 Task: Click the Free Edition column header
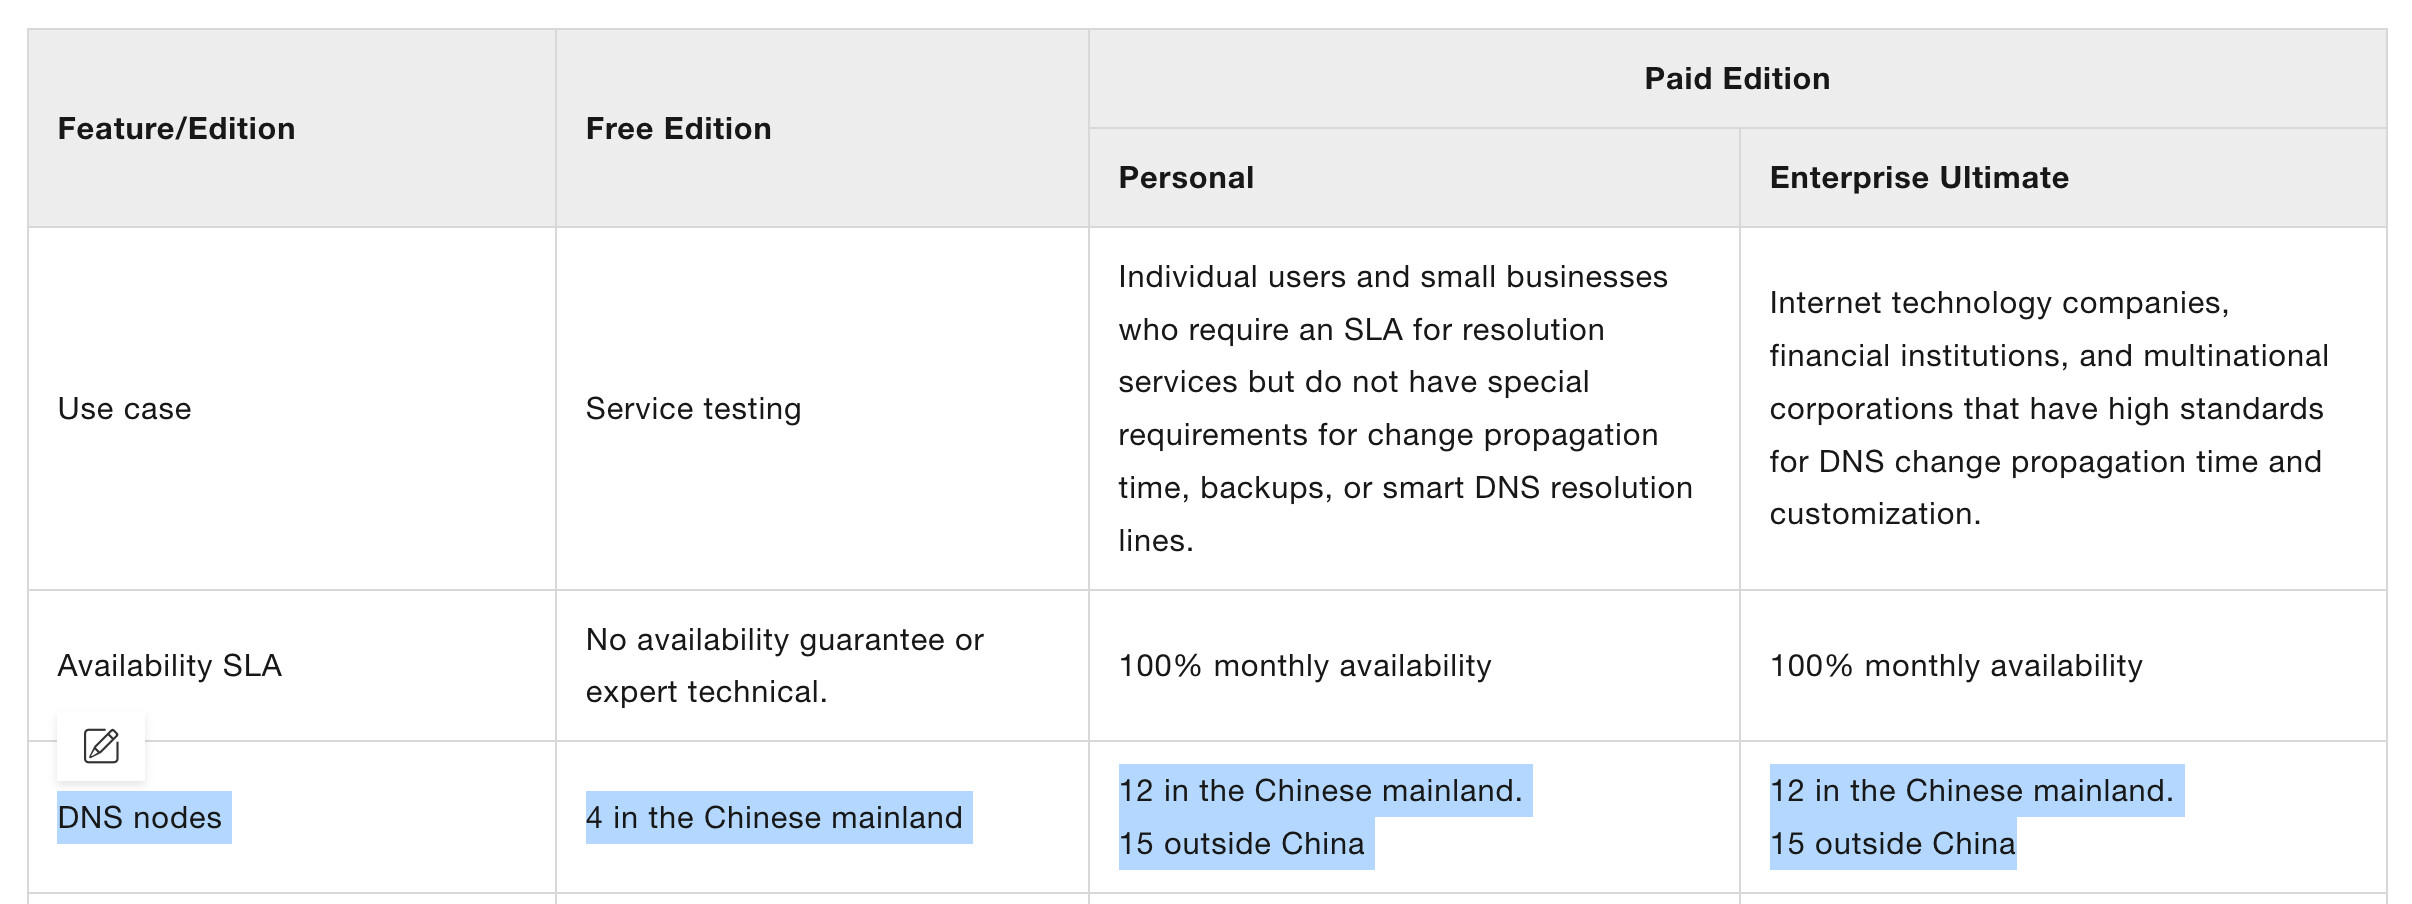coord(678,129)
